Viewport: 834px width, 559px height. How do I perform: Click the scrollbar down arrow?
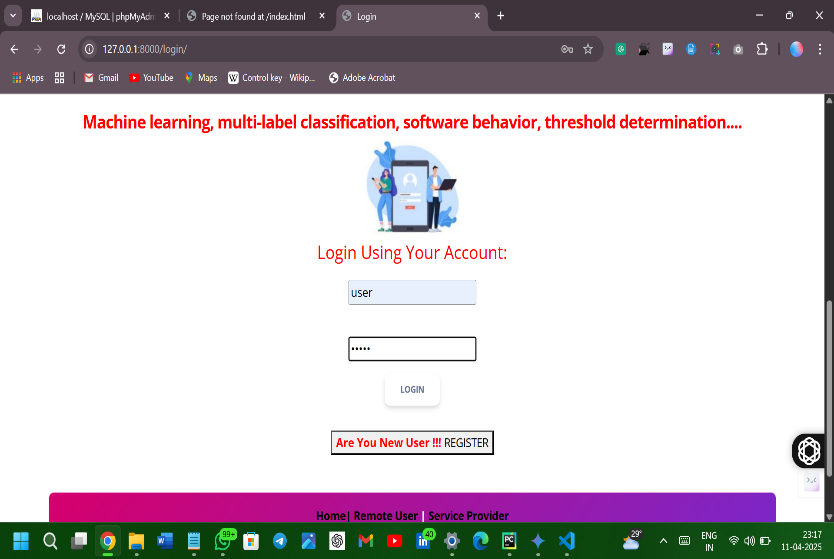(x=829, y=517)
